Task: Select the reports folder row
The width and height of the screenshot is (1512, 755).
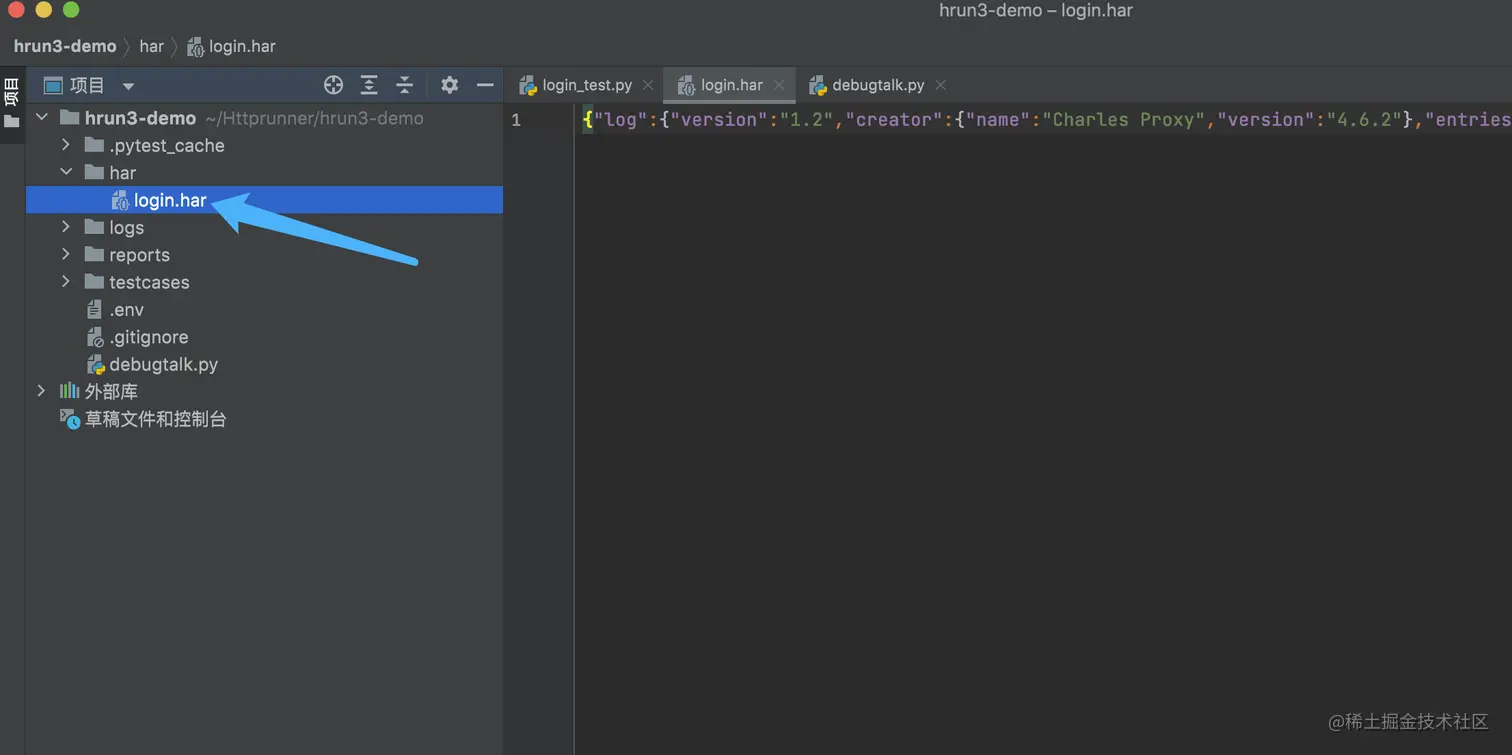Action: point(264,255)
